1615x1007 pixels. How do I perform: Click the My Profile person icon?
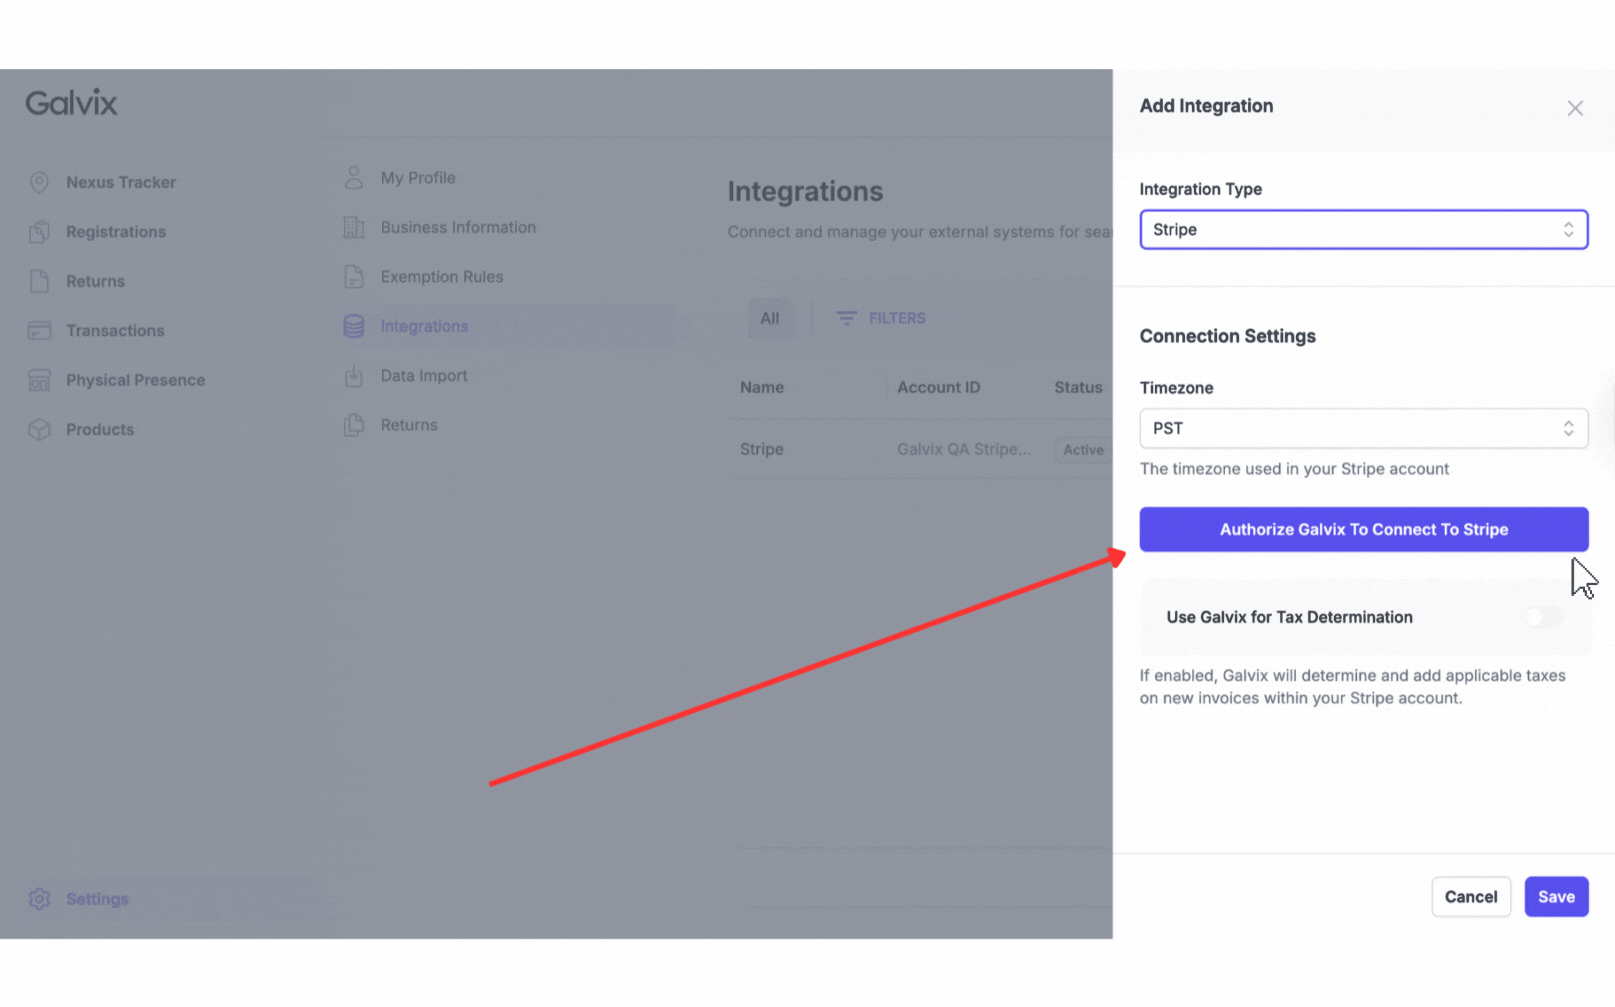[354, 178]
